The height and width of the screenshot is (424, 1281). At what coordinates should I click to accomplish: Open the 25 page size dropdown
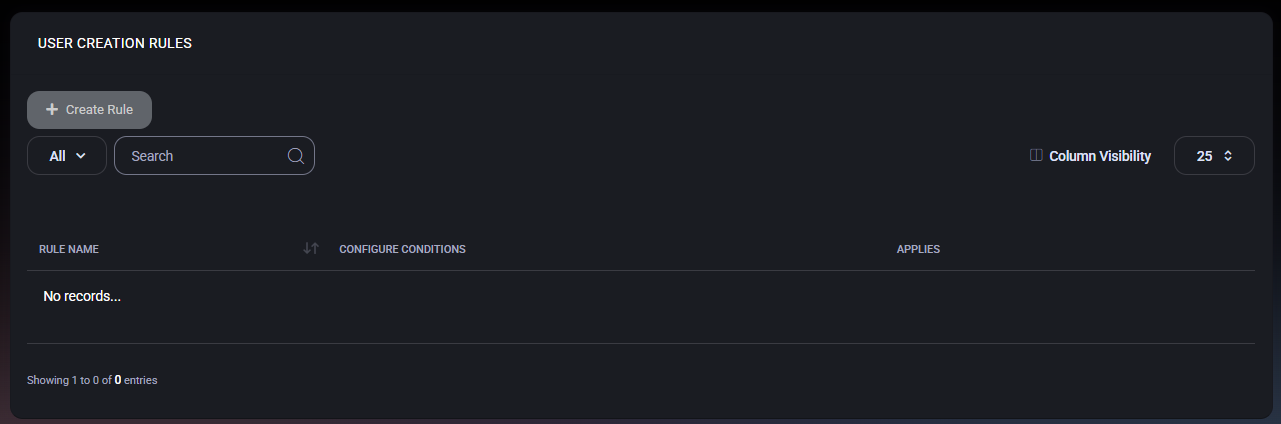[1213, 156]
